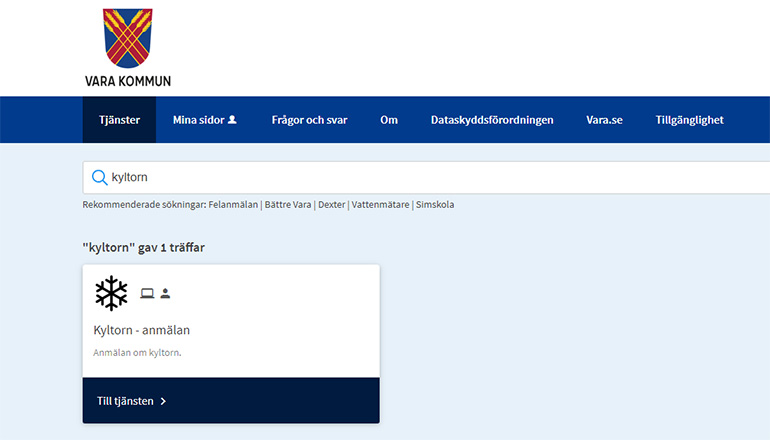770x440 pixels.
Task: Choose recommended search Felanmälan
Action: click(x=233, y=204)
